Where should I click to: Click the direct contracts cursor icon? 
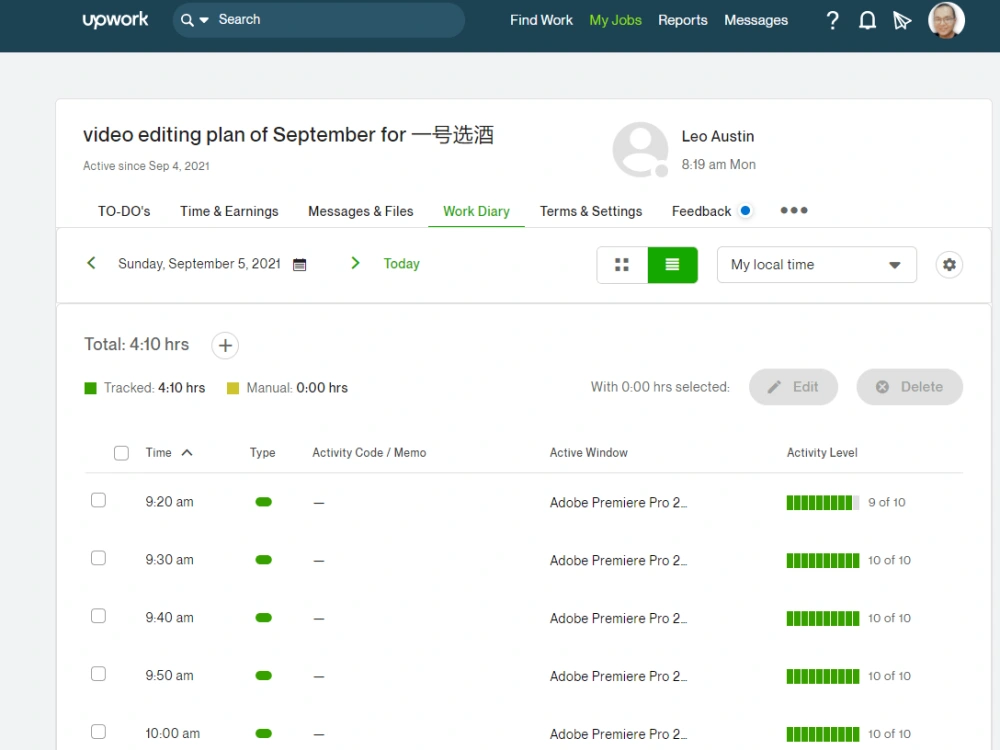click(x=902, y=20)
